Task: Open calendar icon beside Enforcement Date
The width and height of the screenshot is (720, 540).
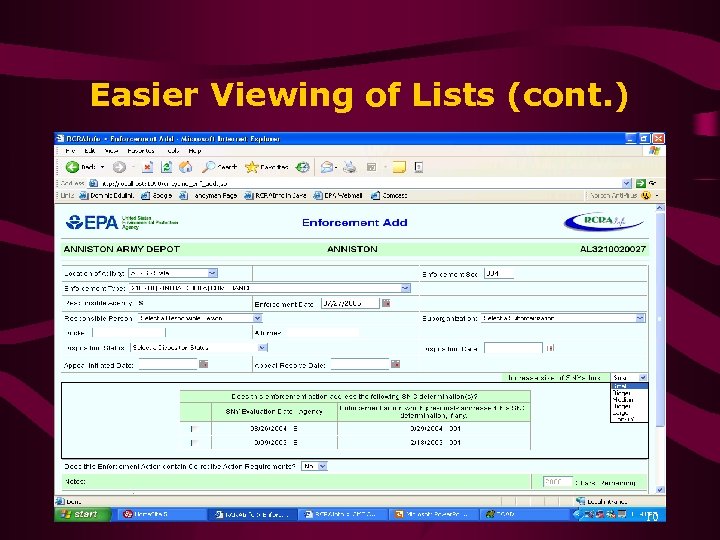Action: tap(386, 303)
